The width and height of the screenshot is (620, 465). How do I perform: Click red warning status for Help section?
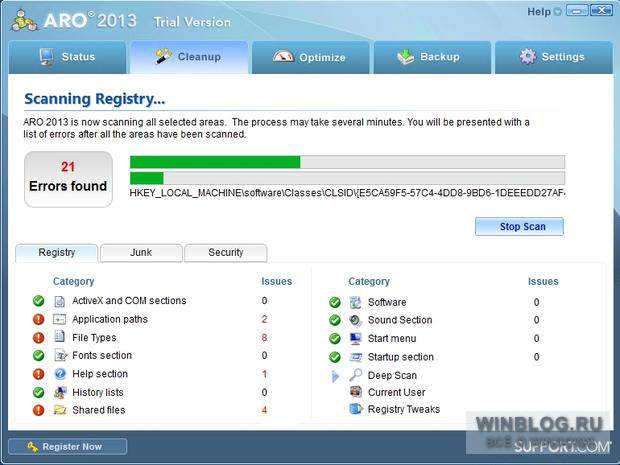pyautogui.click(x=39, y=374)
